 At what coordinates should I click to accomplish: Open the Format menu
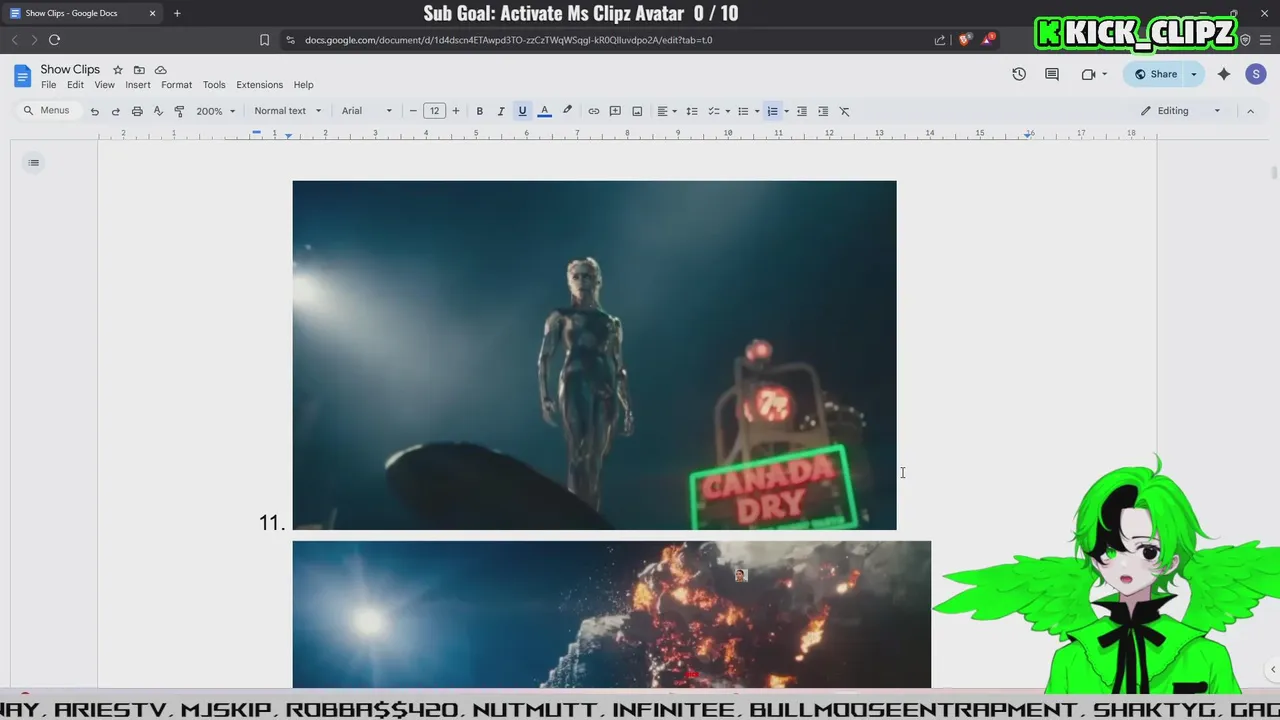(176, 85)
